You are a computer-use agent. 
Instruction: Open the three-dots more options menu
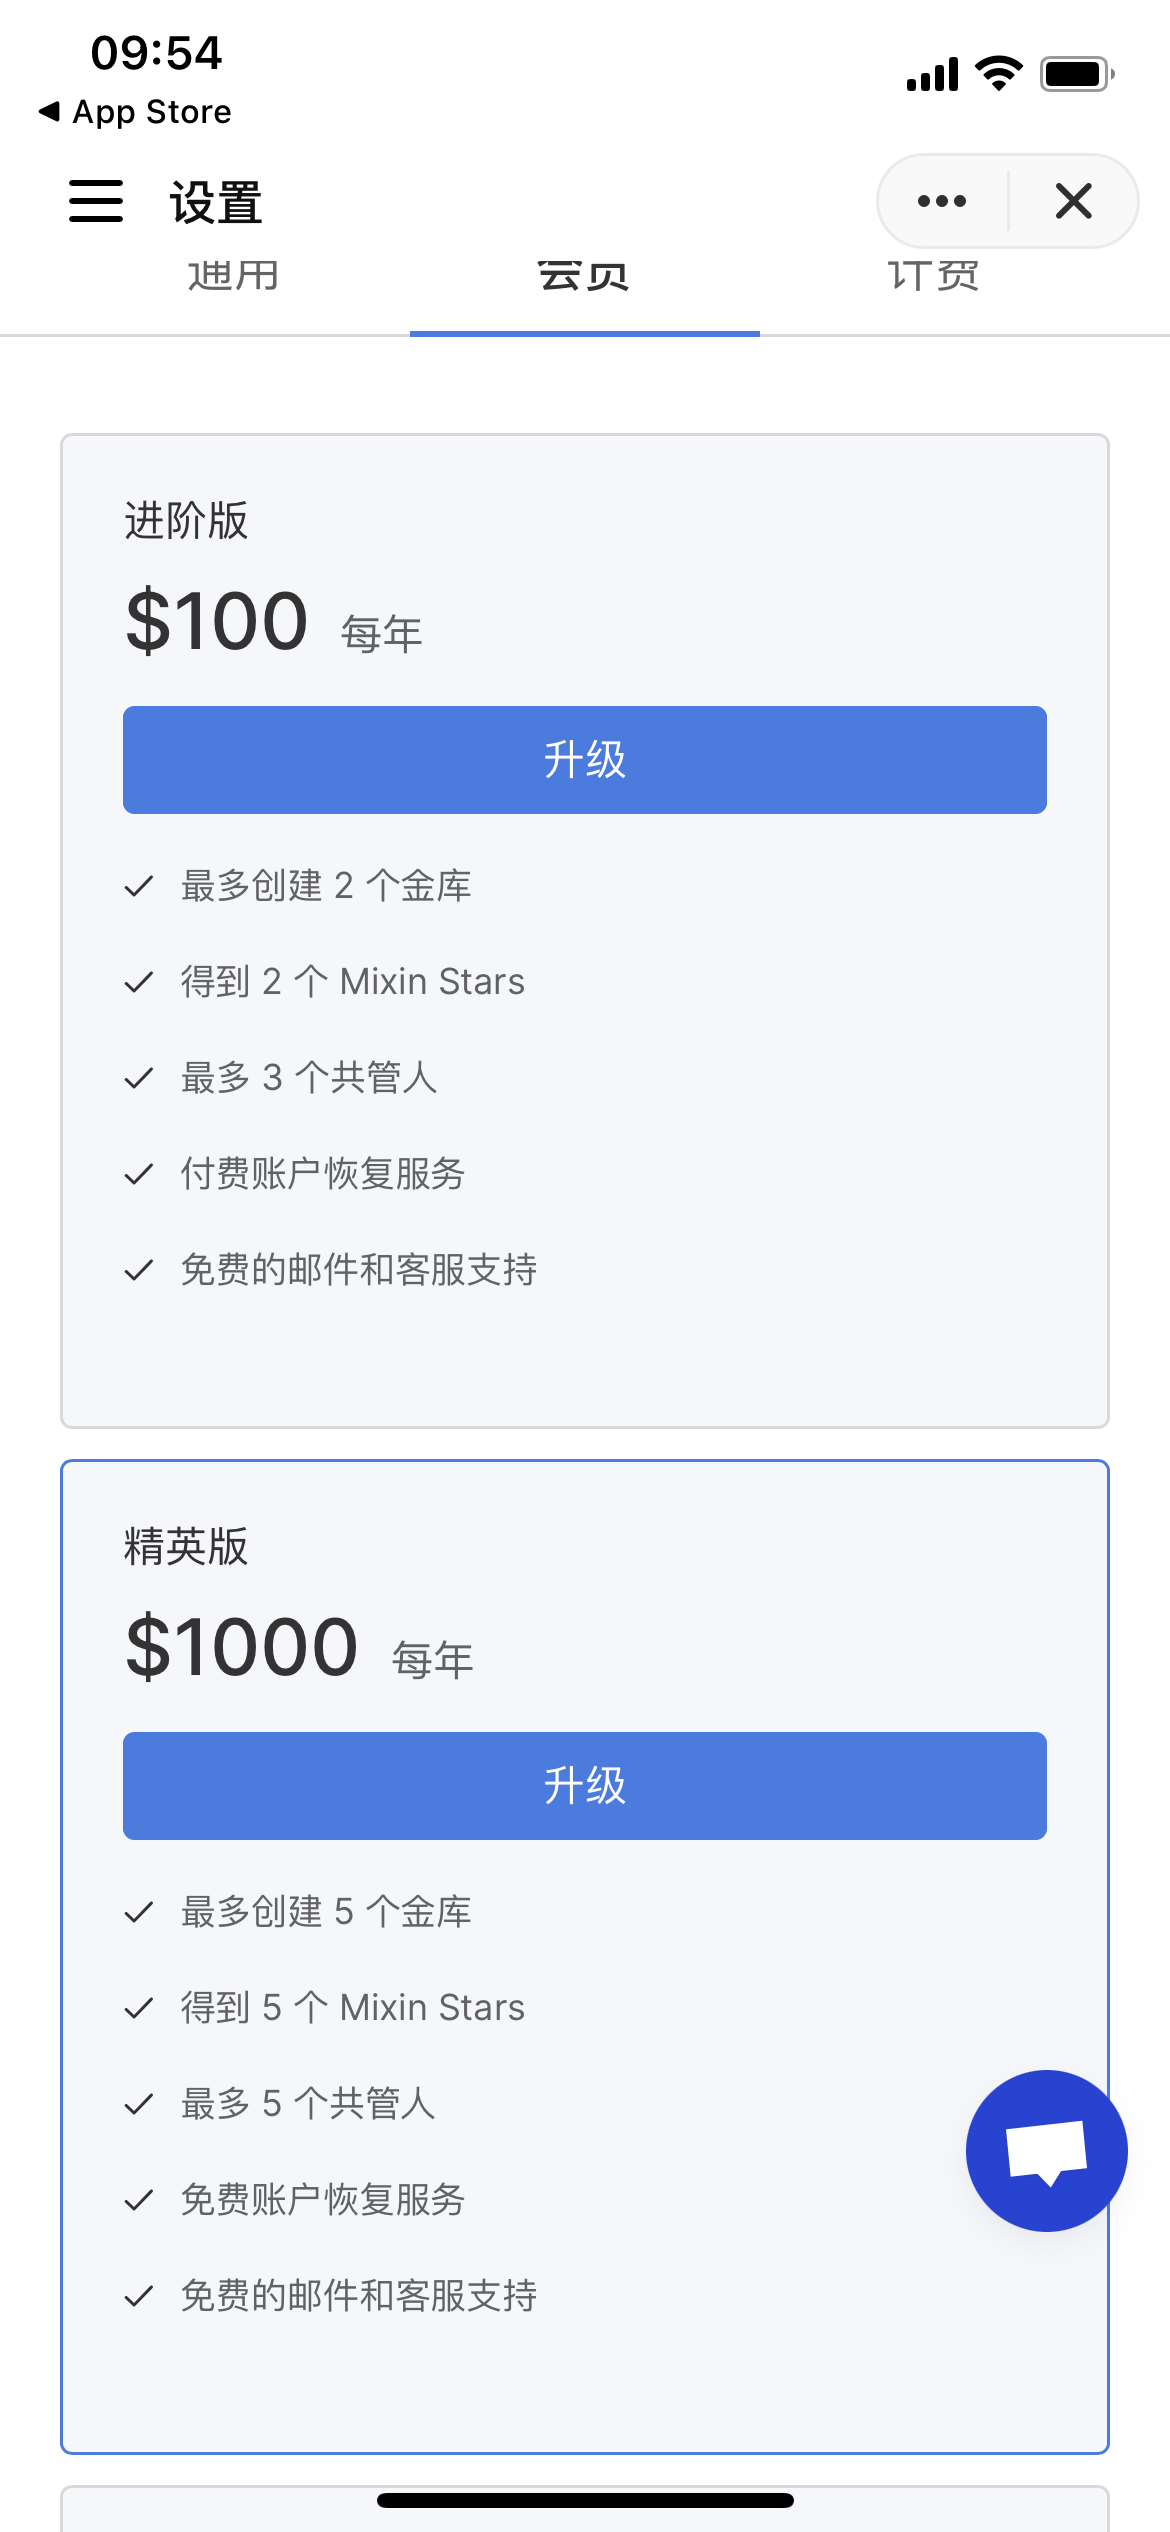point(942,201)
